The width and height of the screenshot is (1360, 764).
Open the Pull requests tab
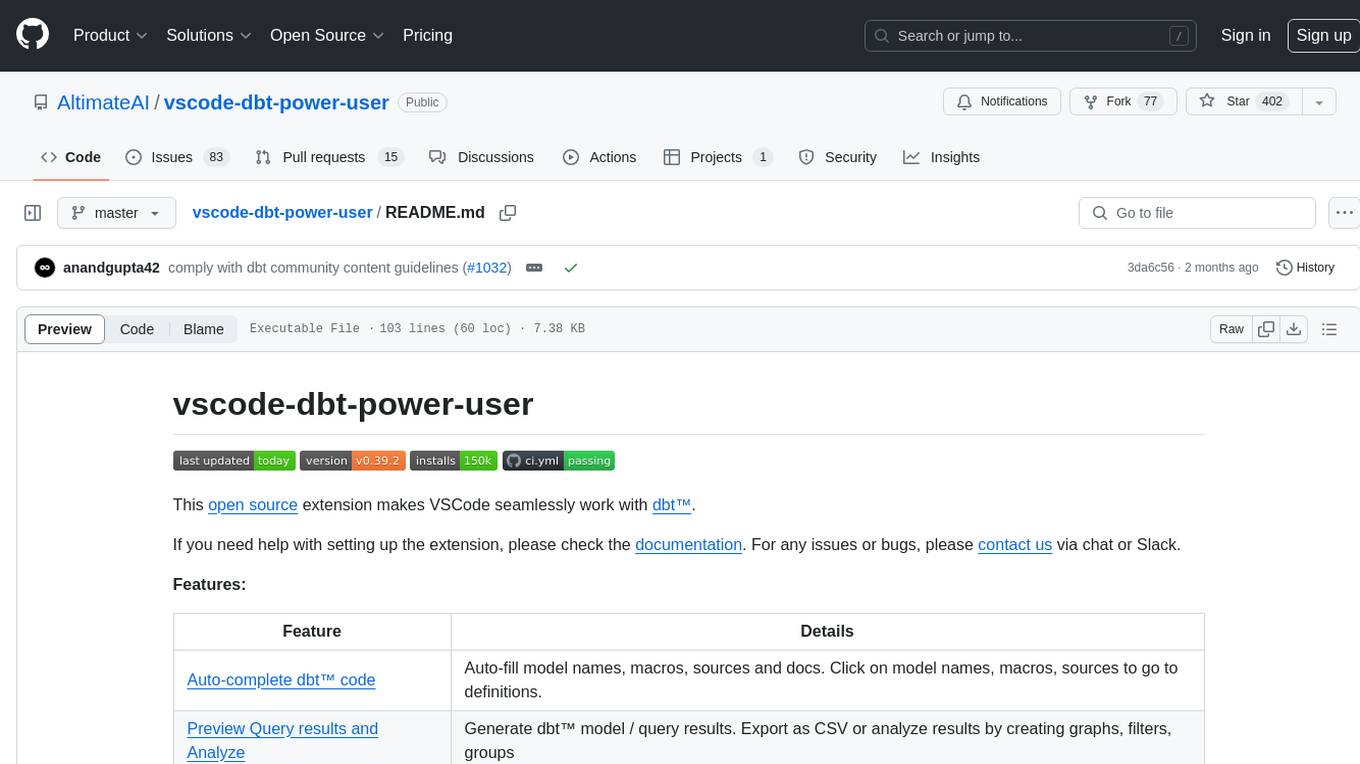(328, 157)
